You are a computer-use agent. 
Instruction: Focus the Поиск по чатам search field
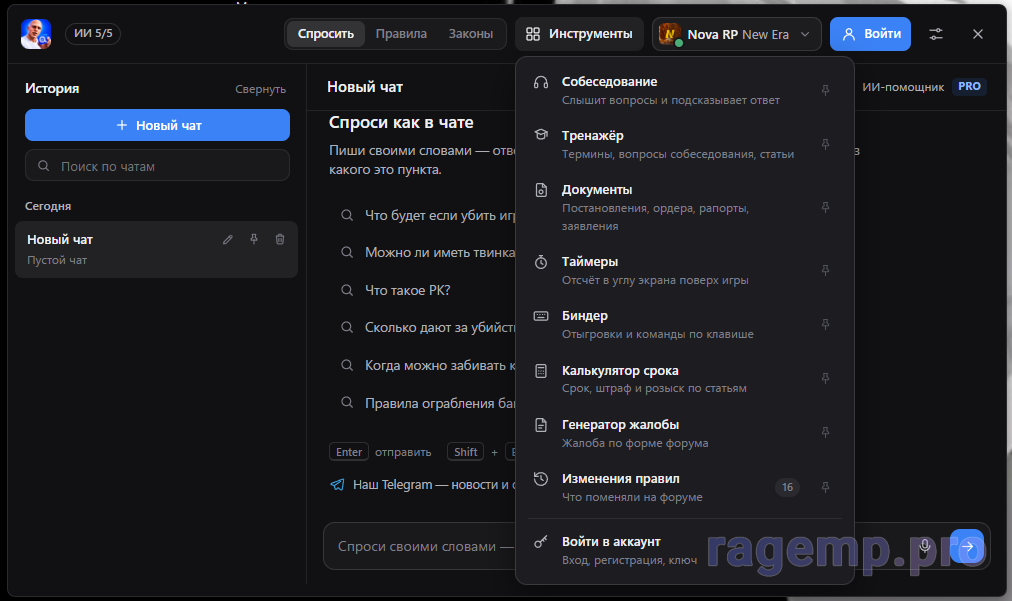[x=157, y=166]
